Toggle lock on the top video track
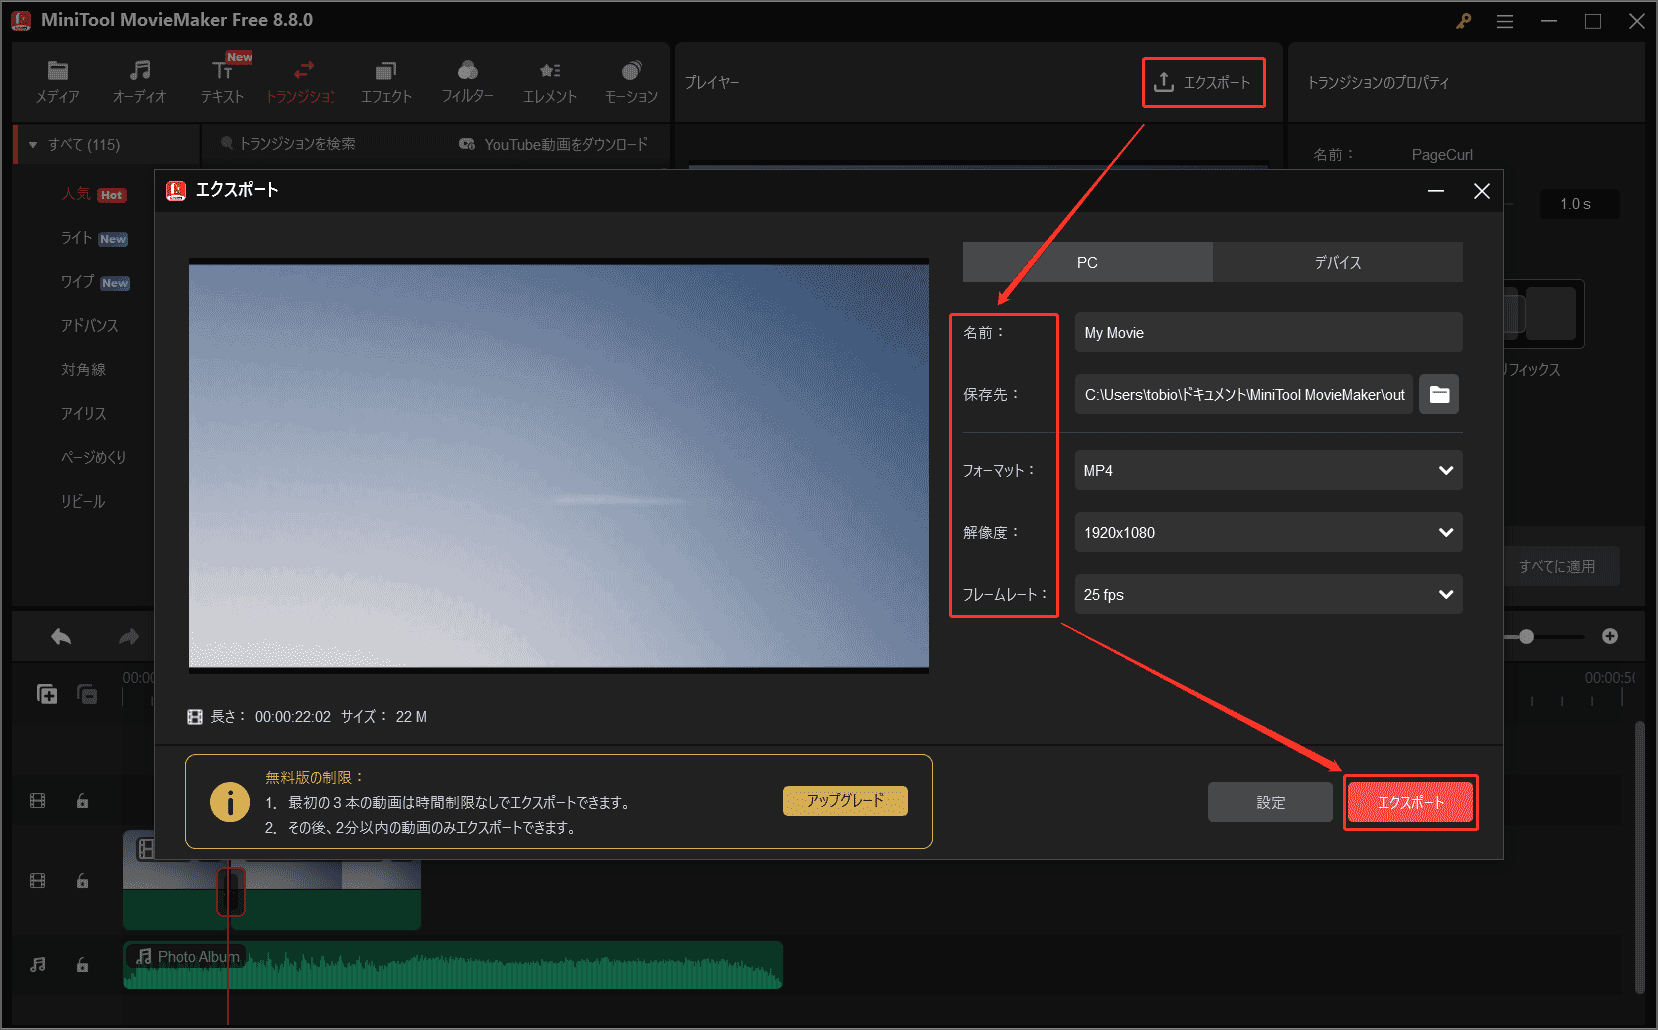This screenshot has width=1658, height=1030. [x=82, y=801]
